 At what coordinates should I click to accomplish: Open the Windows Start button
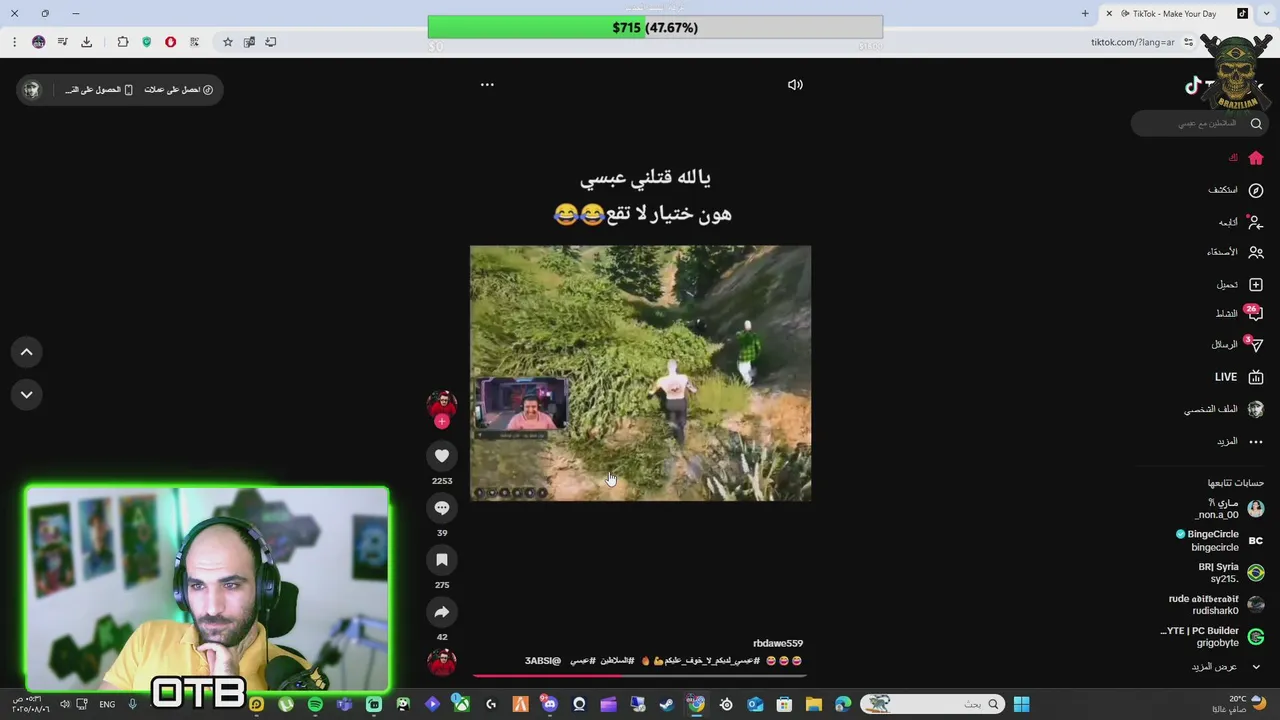[1021, 705]
